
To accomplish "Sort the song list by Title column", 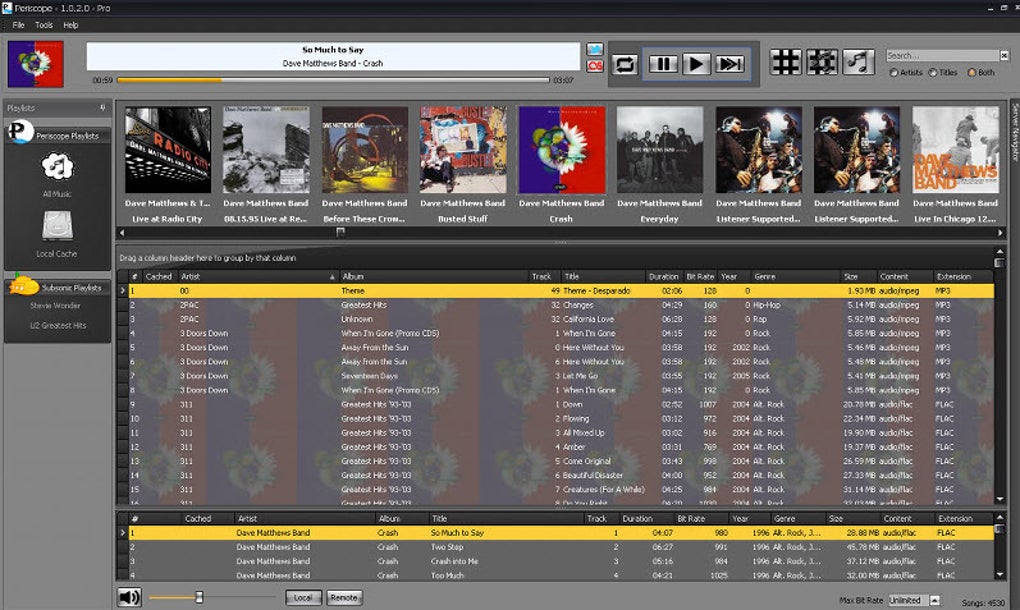I will click(603, 276).
